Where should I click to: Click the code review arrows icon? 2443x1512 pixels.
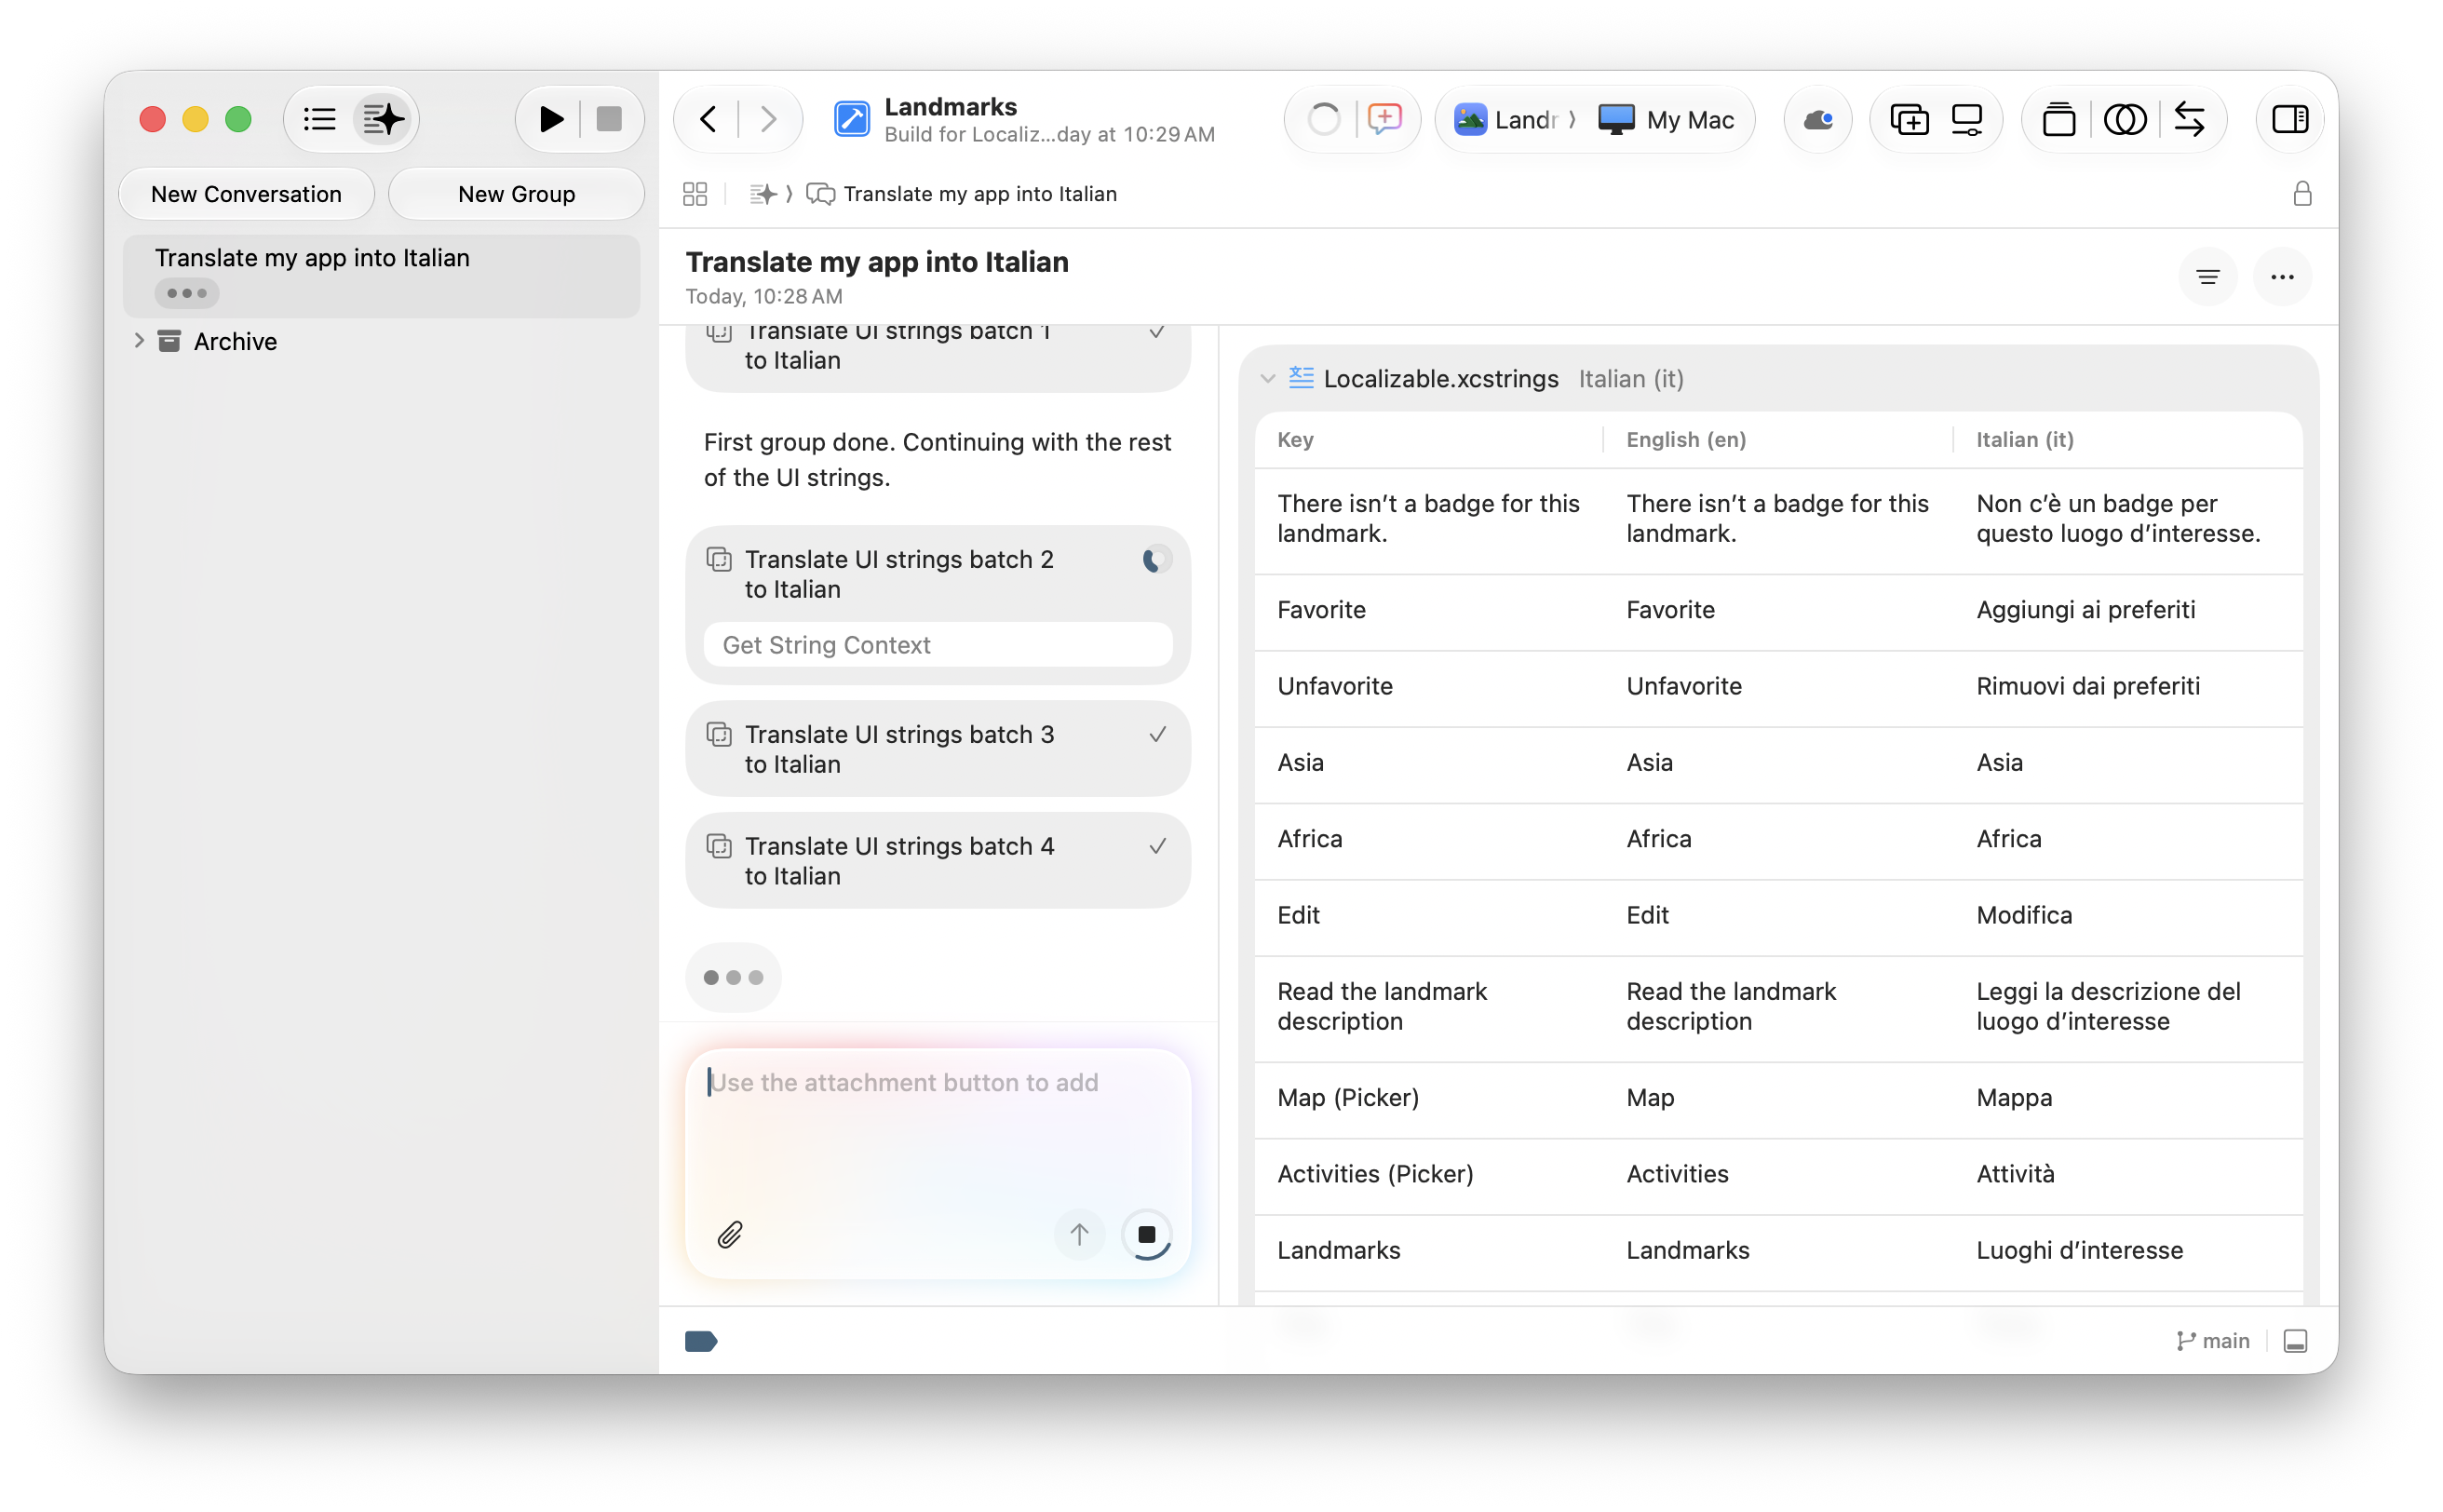pos(2189,120)
